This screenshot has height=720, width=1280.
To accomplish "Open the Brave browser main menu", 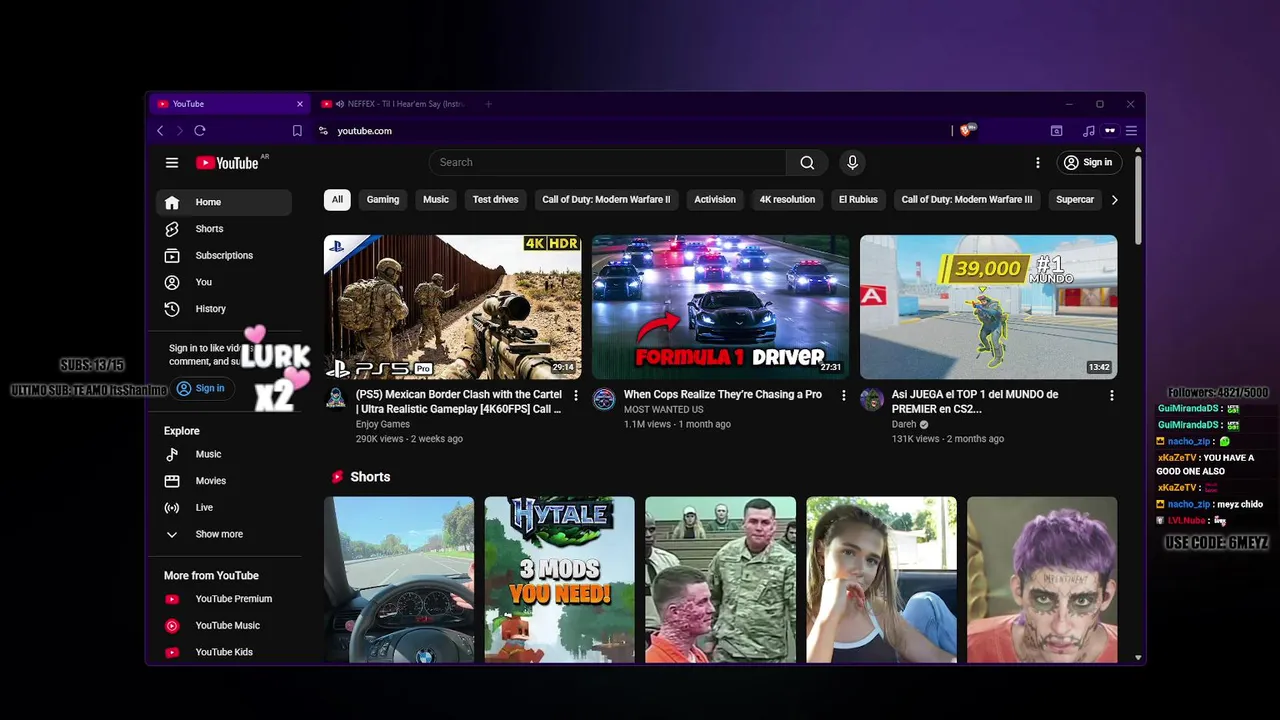I will [x=1131, y=131].
